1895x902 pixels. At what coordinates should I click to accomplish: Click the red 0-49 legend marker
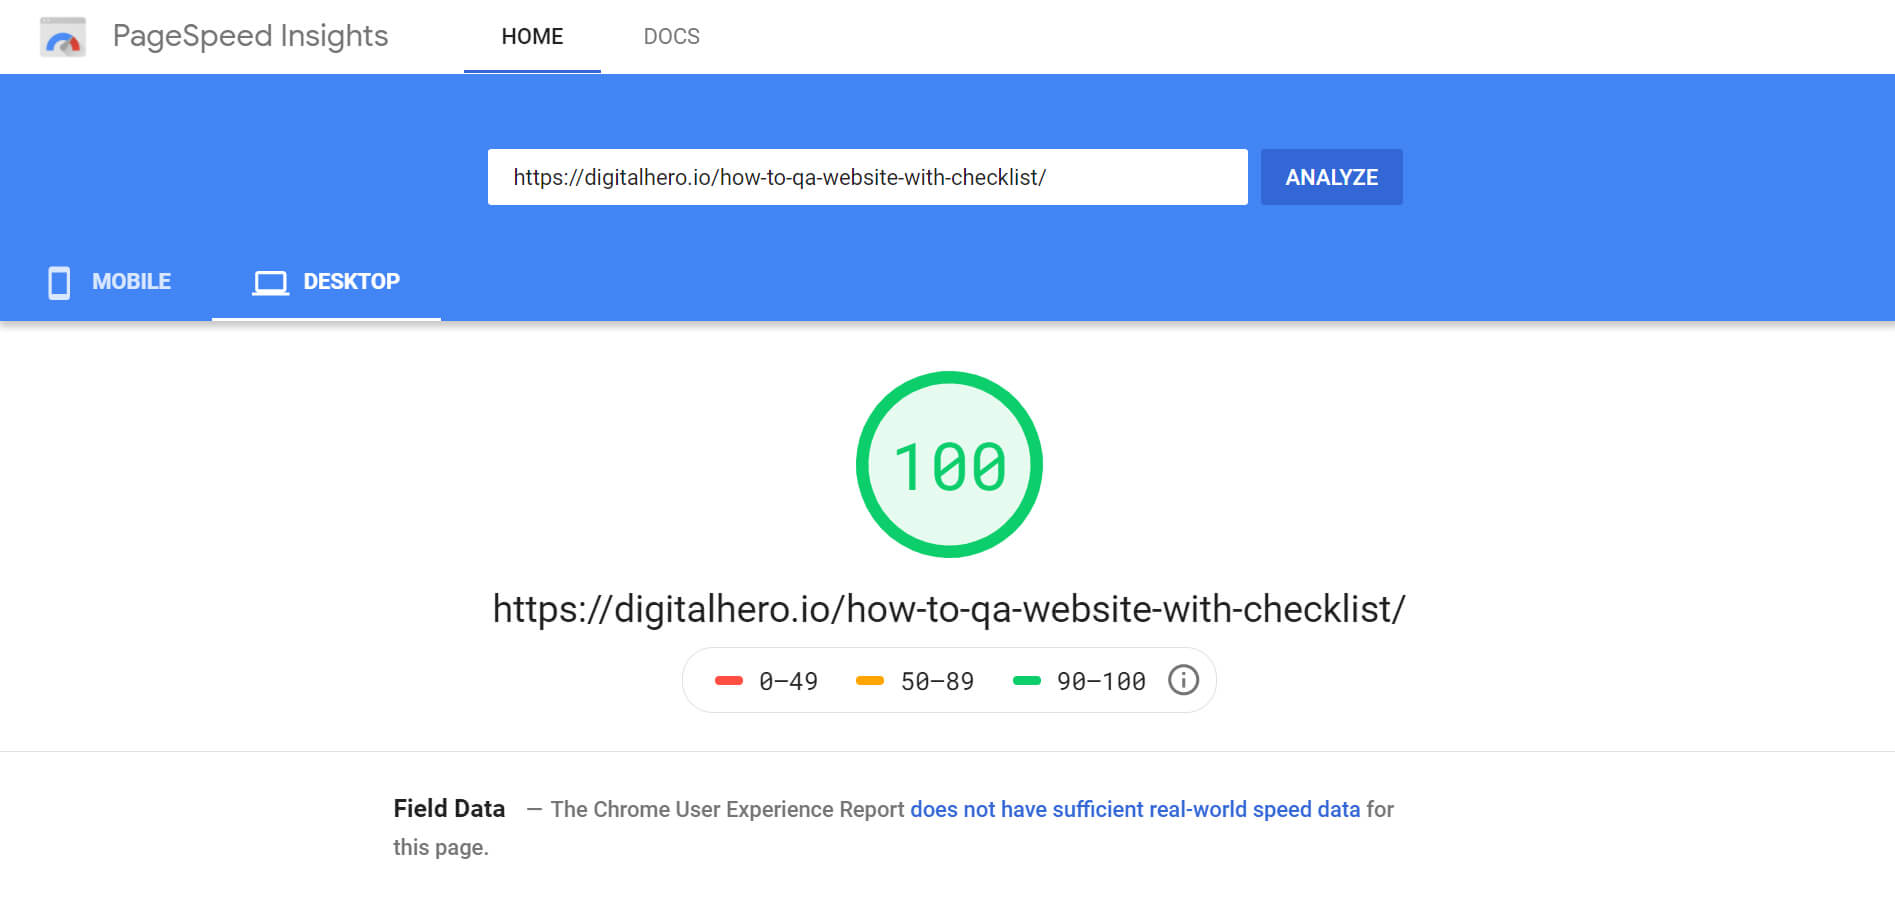[729, 680]
